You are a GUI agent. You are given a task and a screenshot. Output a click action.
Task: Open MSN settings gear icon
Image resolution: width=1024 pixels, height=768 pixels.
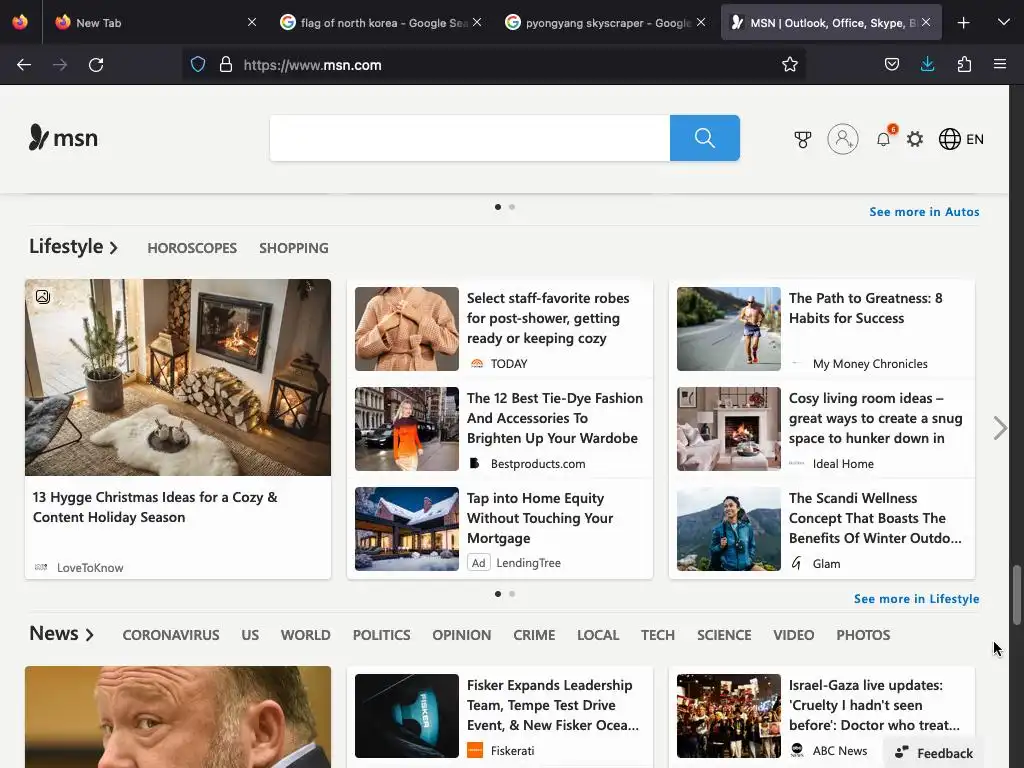tap(915, 139)
